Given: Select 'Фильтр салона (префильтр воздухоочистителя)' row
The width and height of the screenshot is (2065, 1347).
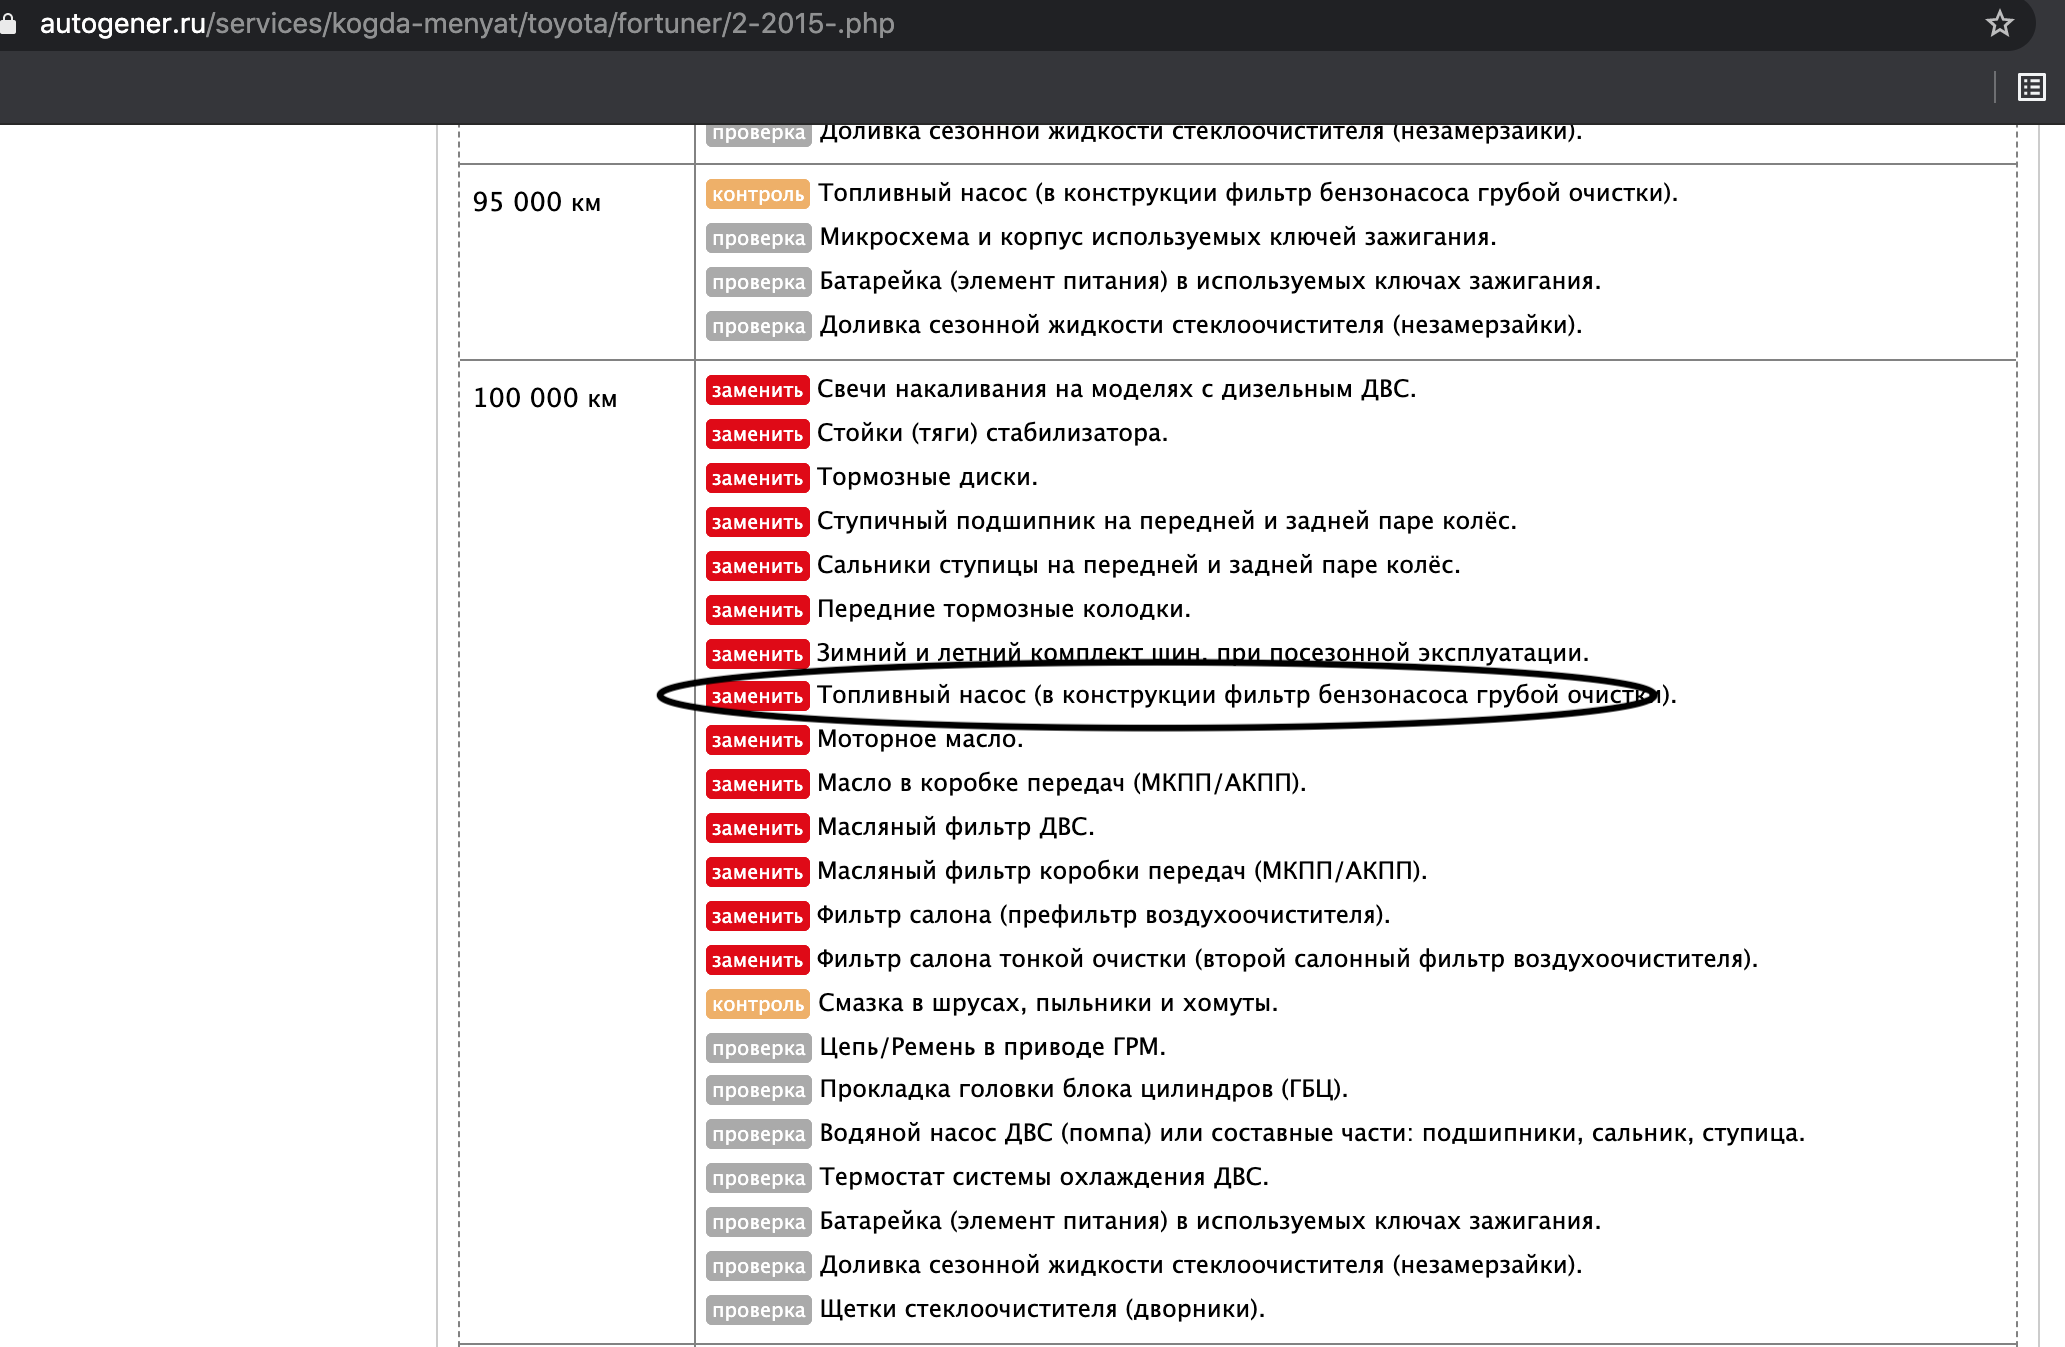Looking at the screenshot, I should click(1103, 915).
